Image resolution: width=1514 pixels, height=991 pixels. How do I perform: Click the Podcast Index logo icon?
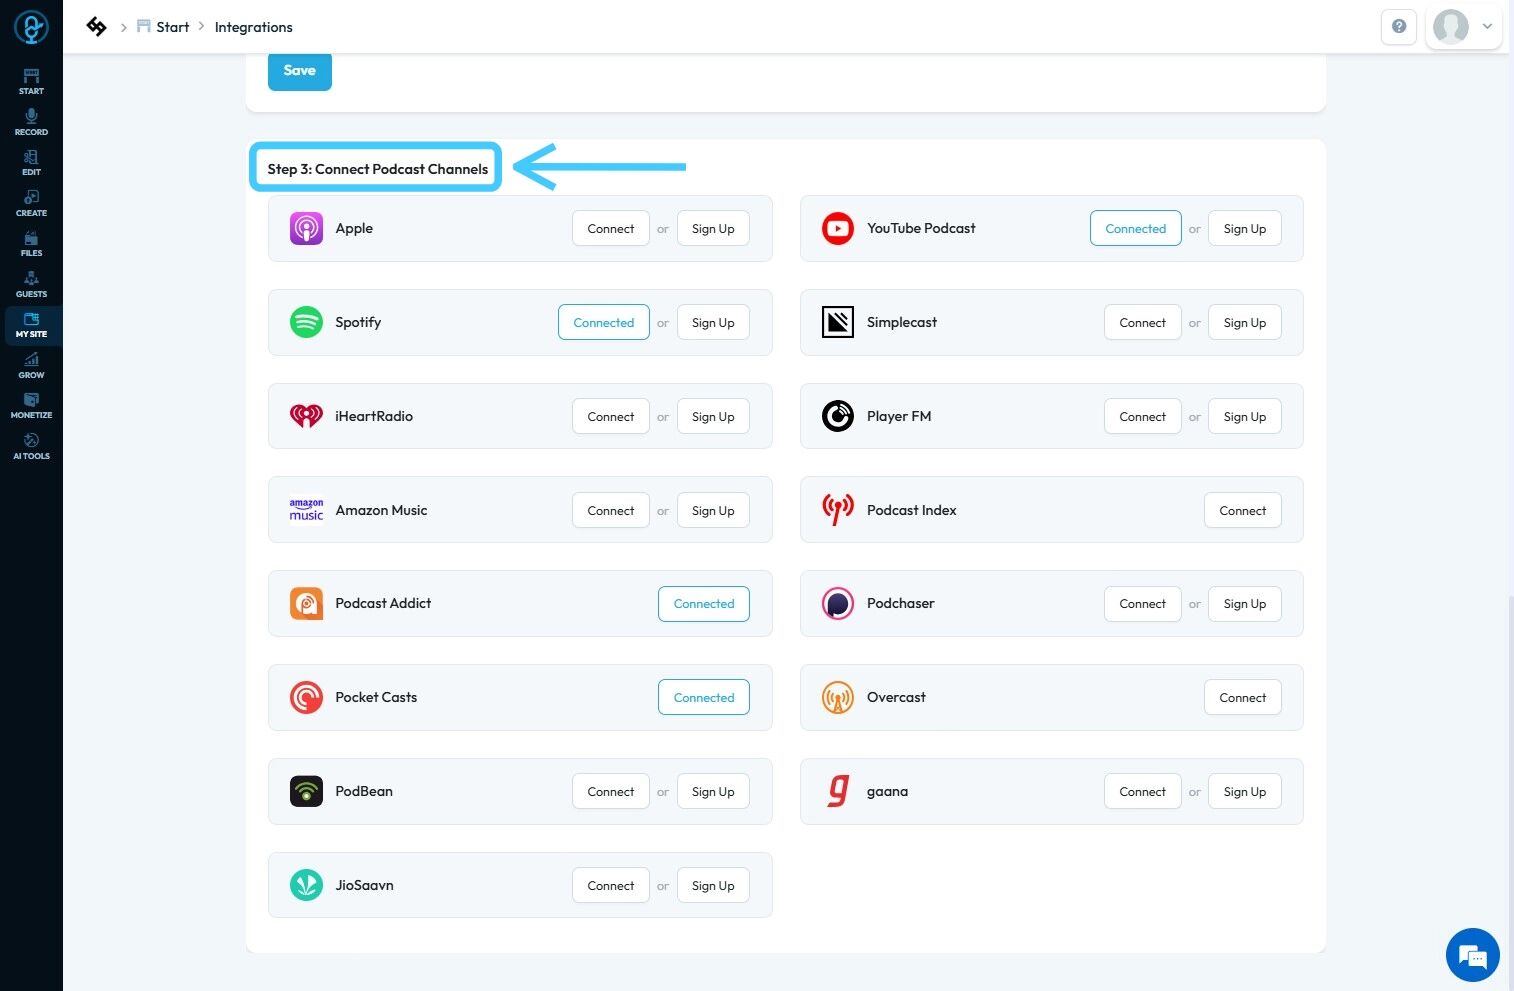(838, 510)
